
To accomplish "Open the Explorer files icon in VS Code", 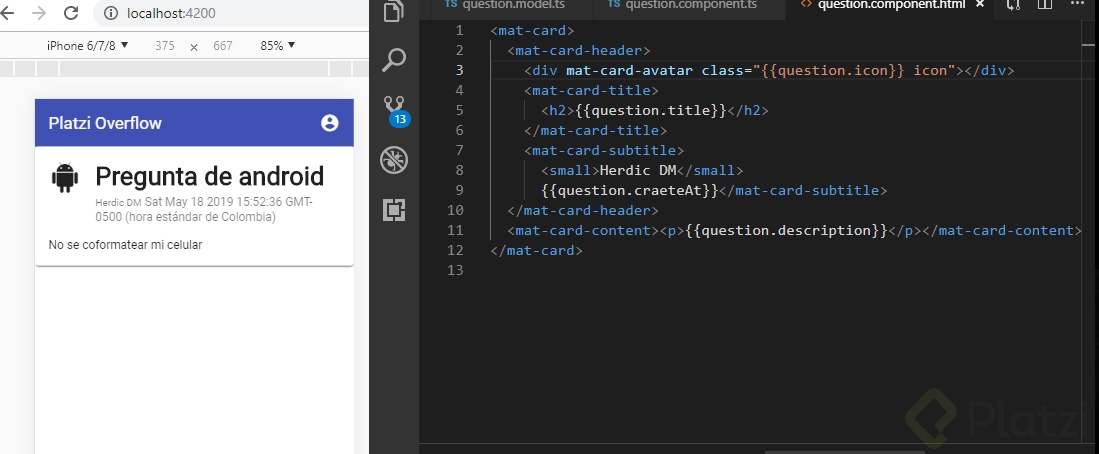I will click(394, 11).
